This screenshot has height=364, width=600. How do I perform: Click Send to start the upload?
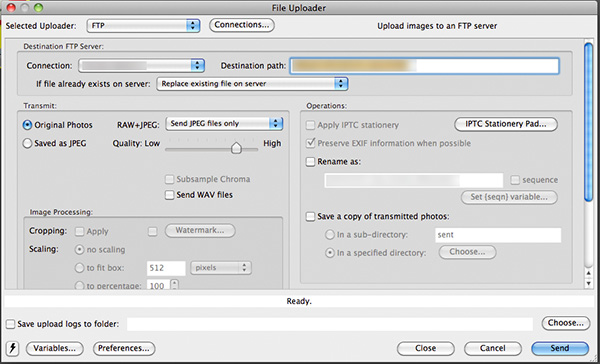560,348
